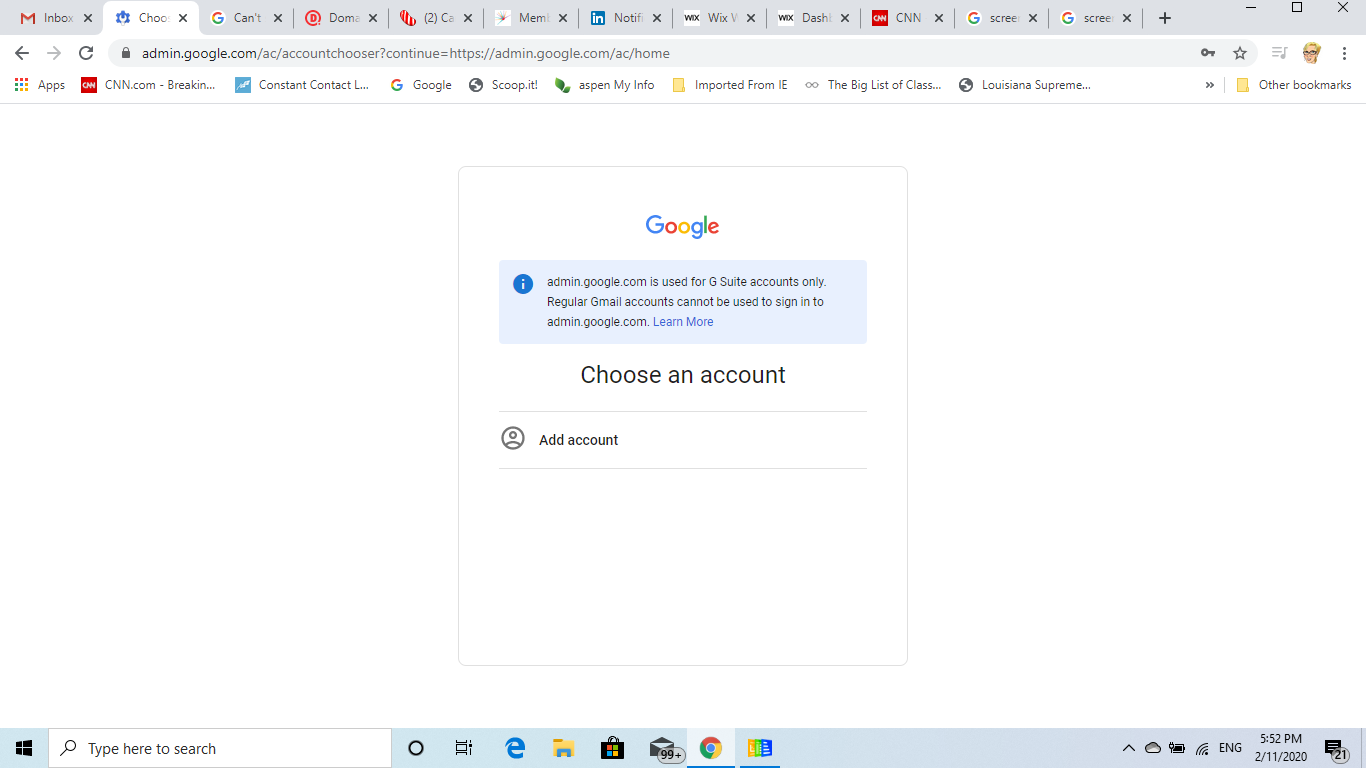Image resolution: width=1366 pixels, height=768 pixels.
Task: View site info via the lock icon
Action: pos(126,53)
